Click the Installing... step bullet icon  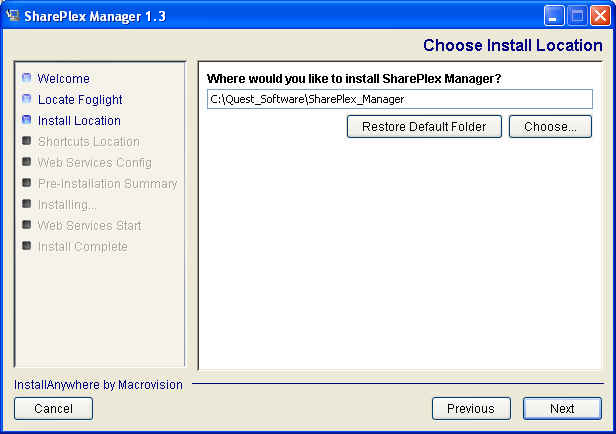tap(26, 203)
